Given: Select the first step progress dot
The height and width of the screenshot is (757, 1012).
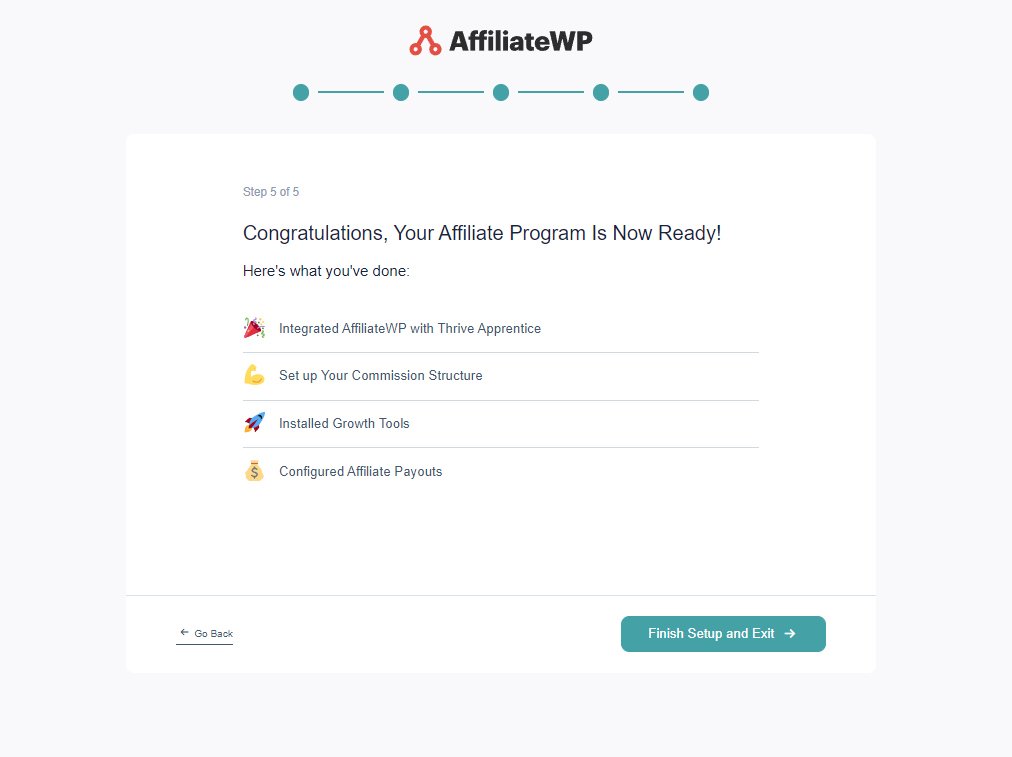Looking at the screenshot, I should click(x=301, y=92).
